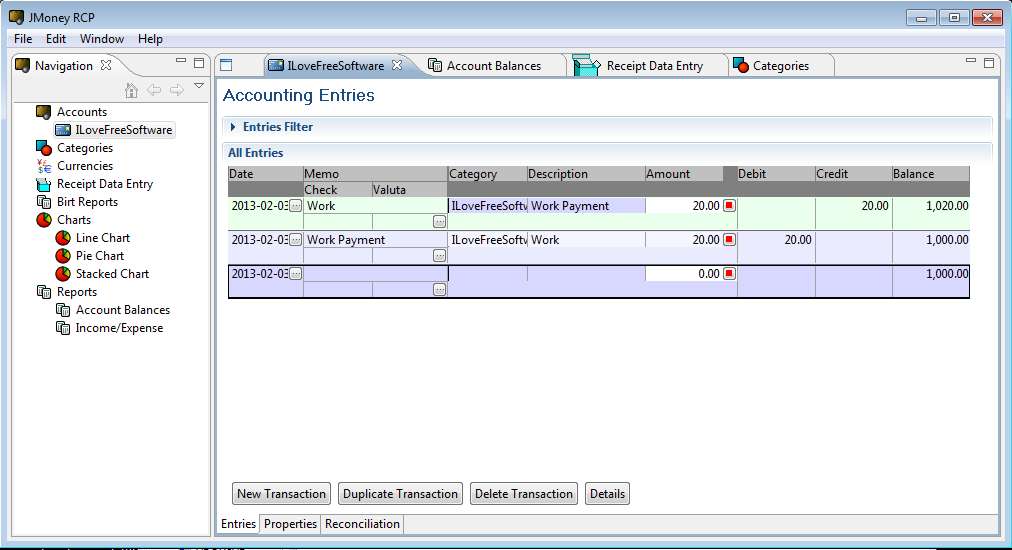Switch to the Properties bottom tab
Viewport: 1012px width, 550px height.
(290, 524)
